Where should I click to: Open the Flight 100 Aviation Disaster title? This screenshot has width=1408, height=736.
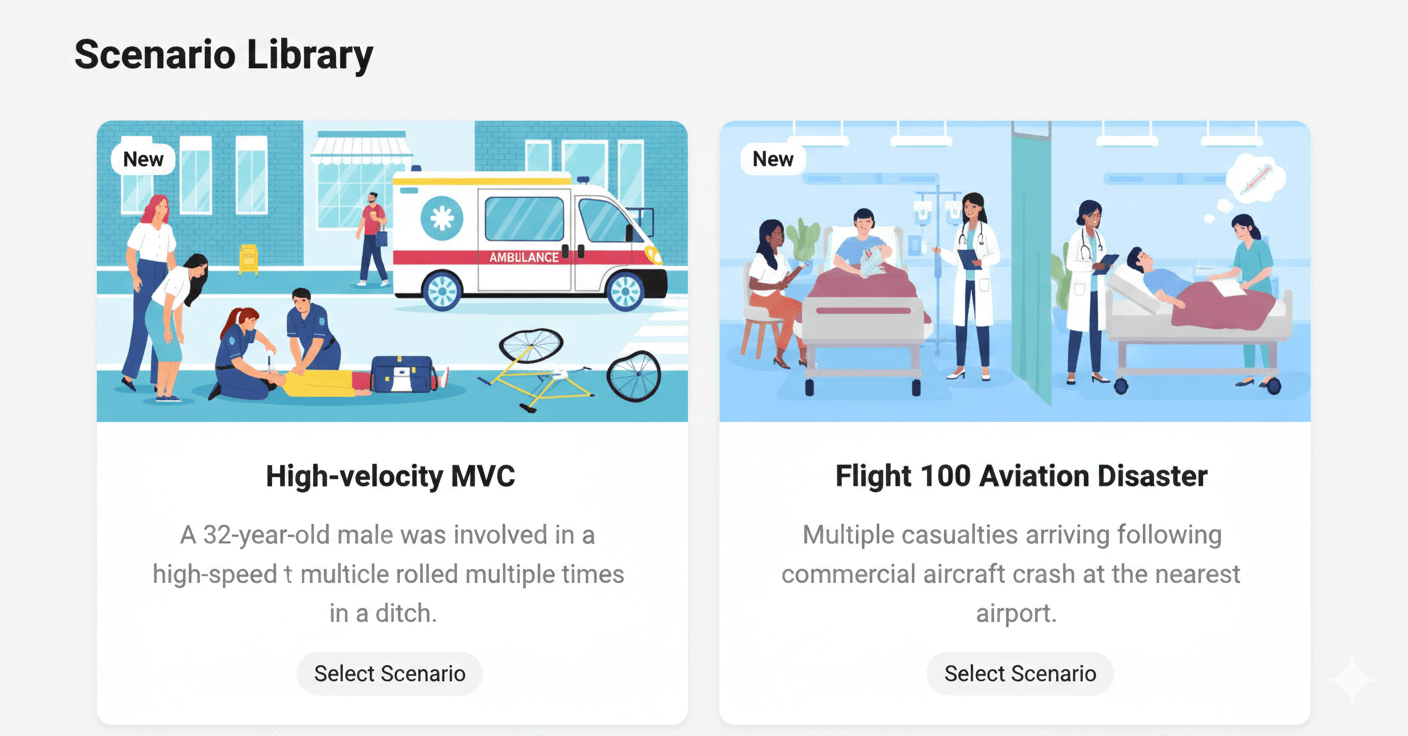point(1021,476)
